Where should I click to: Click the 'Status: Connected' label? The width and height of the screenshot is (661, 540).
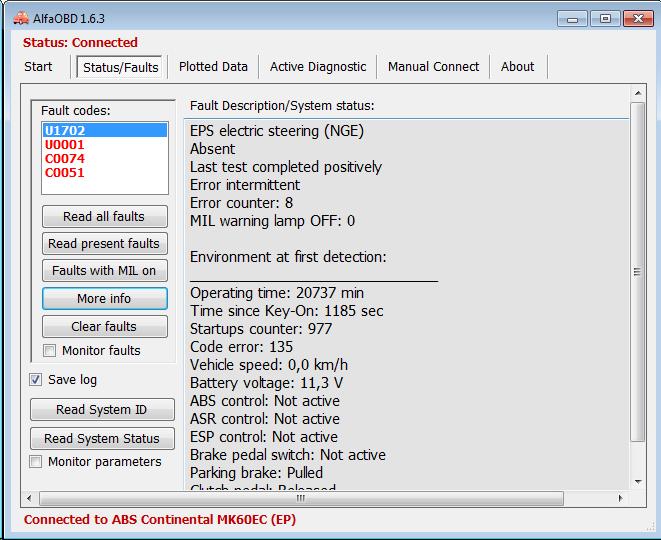click(x=80, y=43)
